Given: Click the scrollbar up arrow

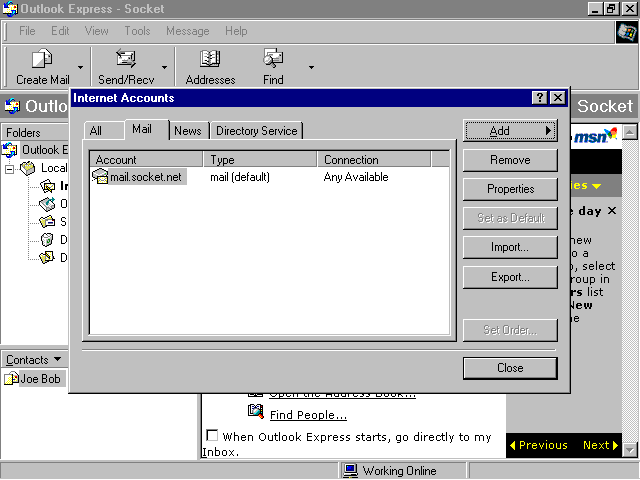Looking at the screenshot, I should 630,132.
